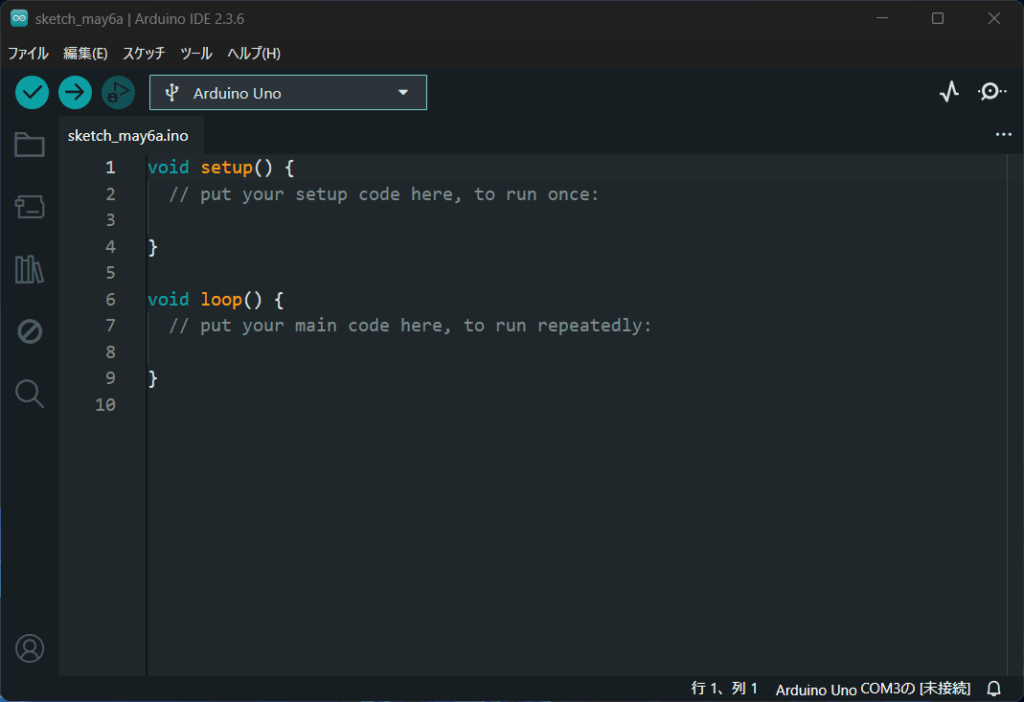1024x702 pixels.
Task: Click the loop function name
Action: click(x=221, y=299)
